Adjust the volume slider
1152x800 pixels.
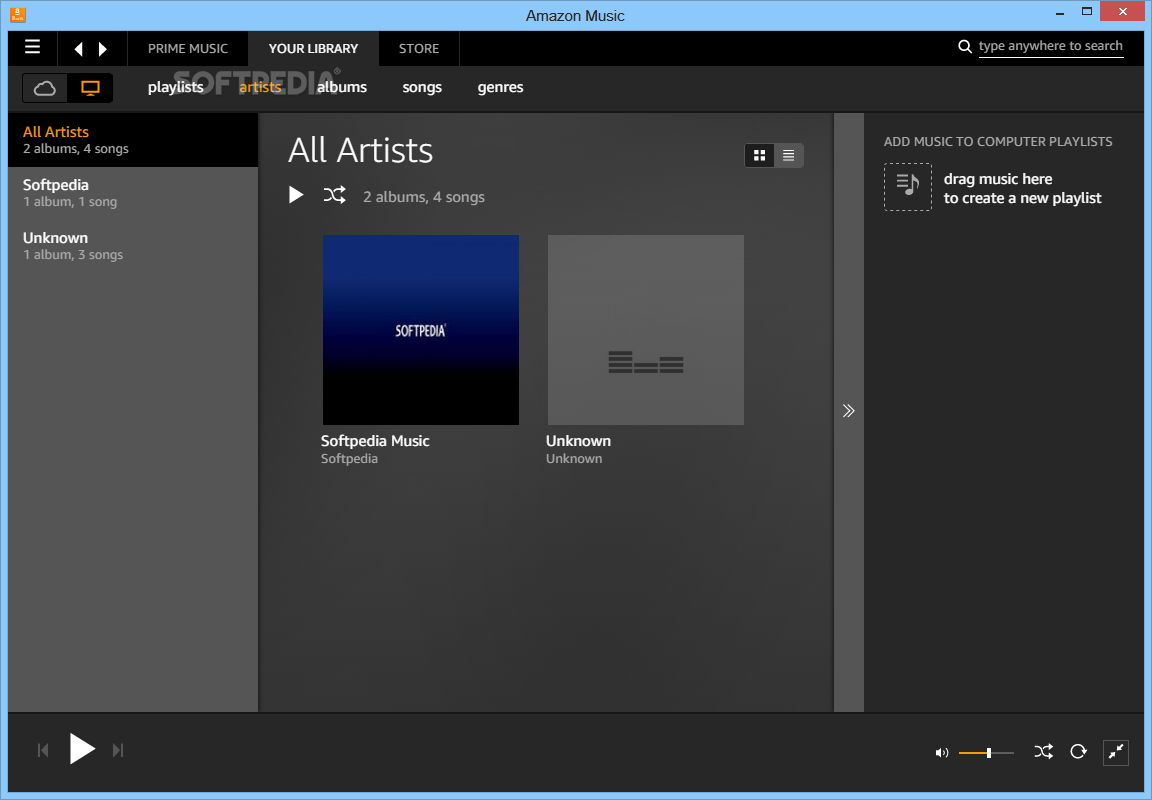point(986,752)
